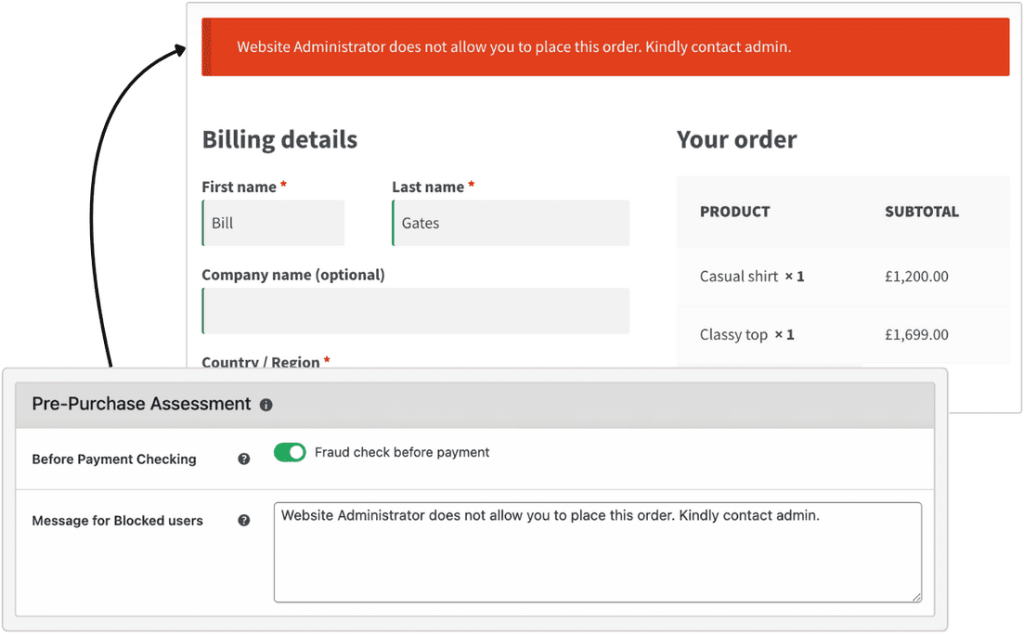Click the Message for Blocked users textarea
The height and width of the screenshot is (634, 1024).
click(598, 552)
